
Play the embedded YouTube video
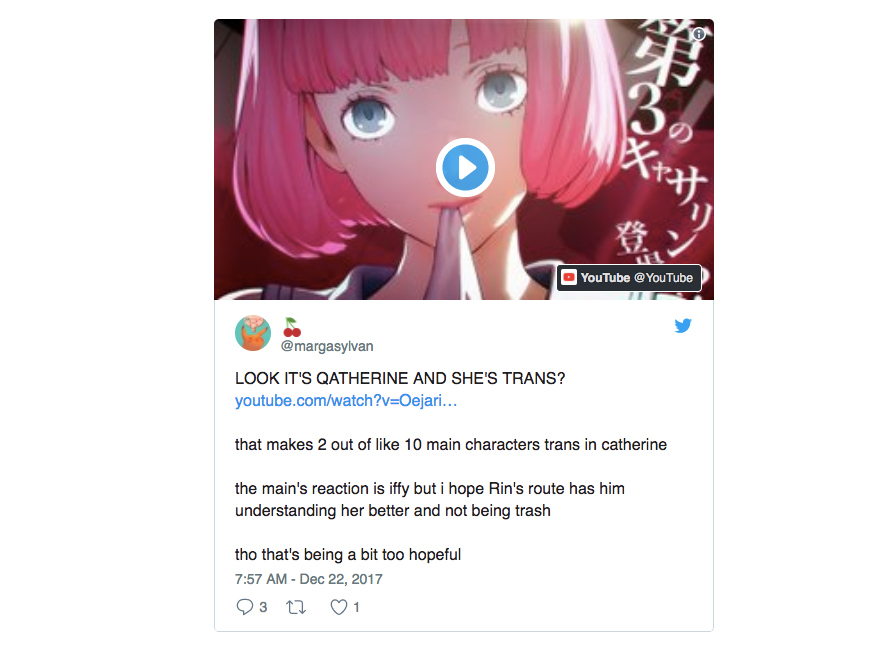pos(465,168)
